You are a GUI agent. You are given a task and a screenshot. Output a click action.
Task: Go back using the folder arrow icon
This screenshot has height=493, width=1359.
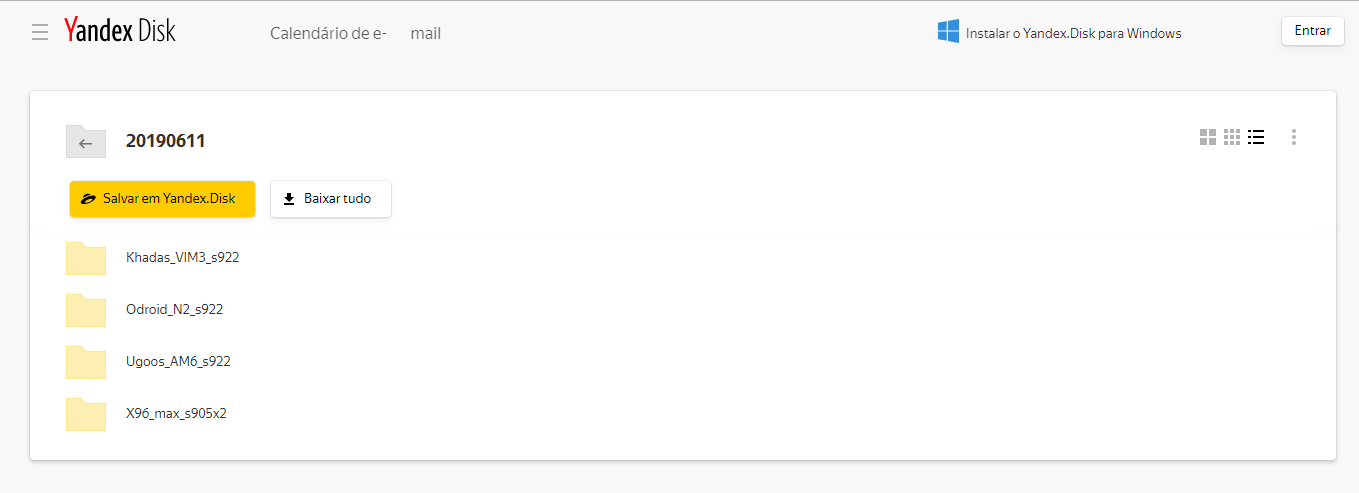pyautogui.click(x=86, y=142)
